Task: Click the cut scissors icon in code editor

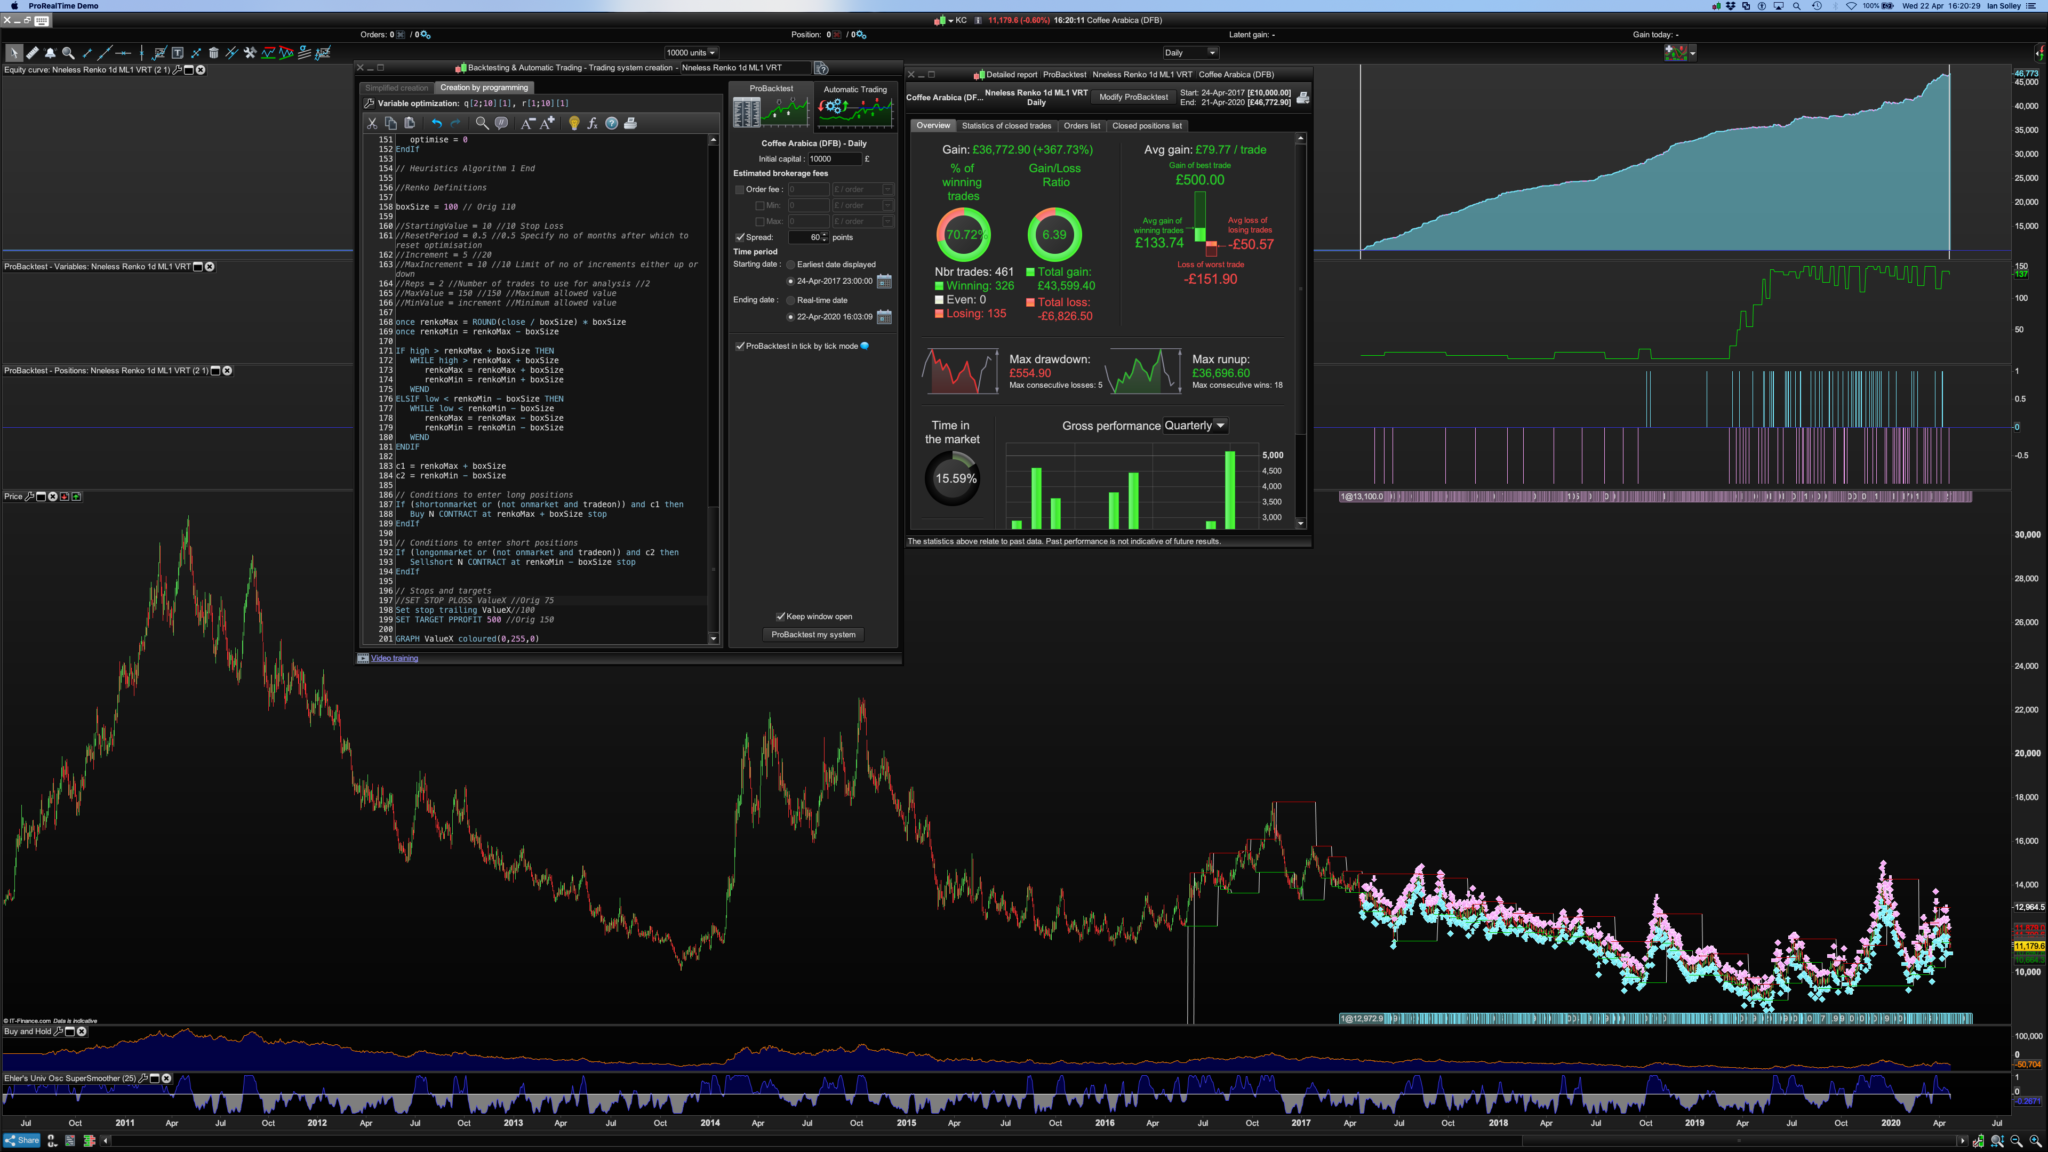Action: (x=372, y=123)
